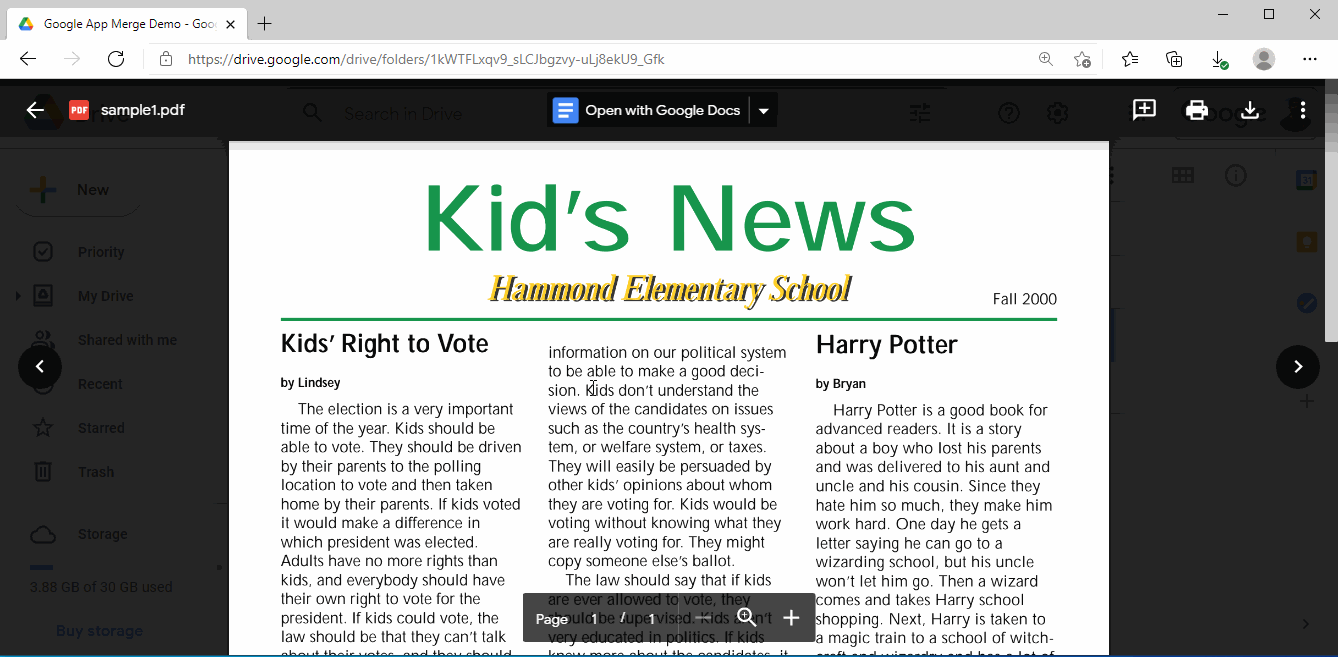Reset zoom with the magnifier icon

click(747, 618)
